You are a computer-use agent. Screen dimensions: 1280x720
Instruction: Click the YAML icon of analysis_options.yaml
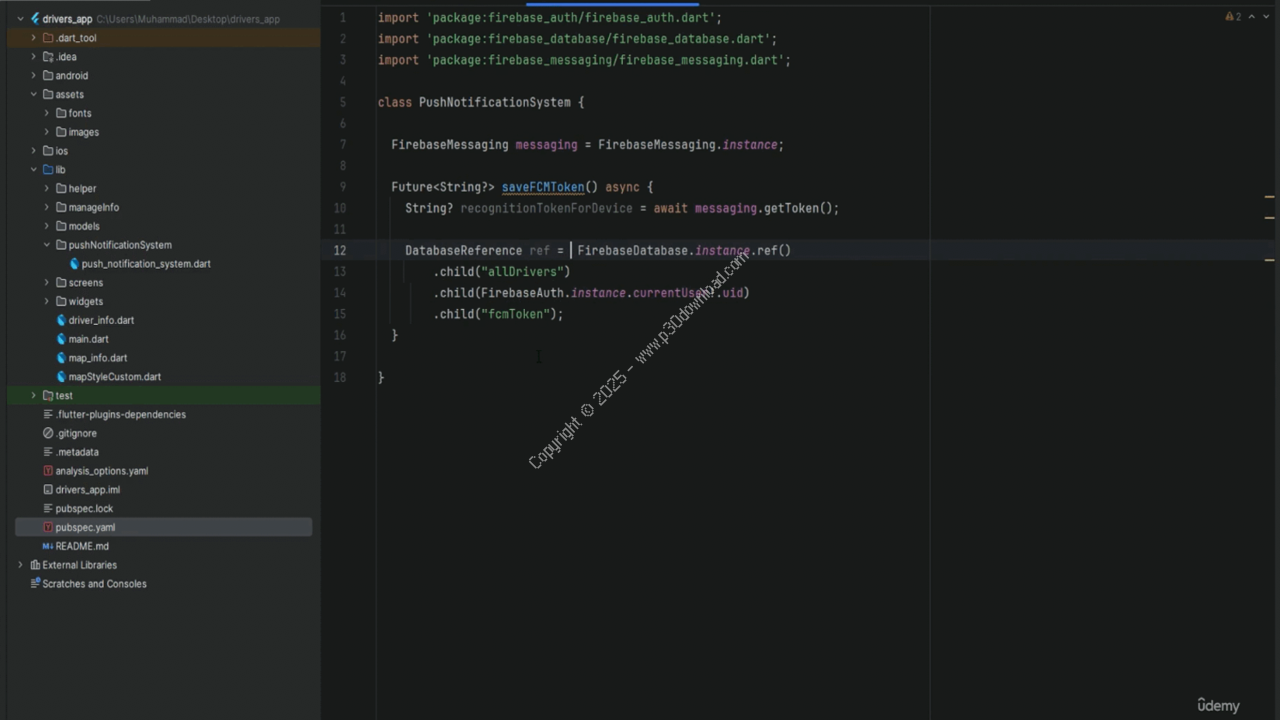[x=48, y=471]
